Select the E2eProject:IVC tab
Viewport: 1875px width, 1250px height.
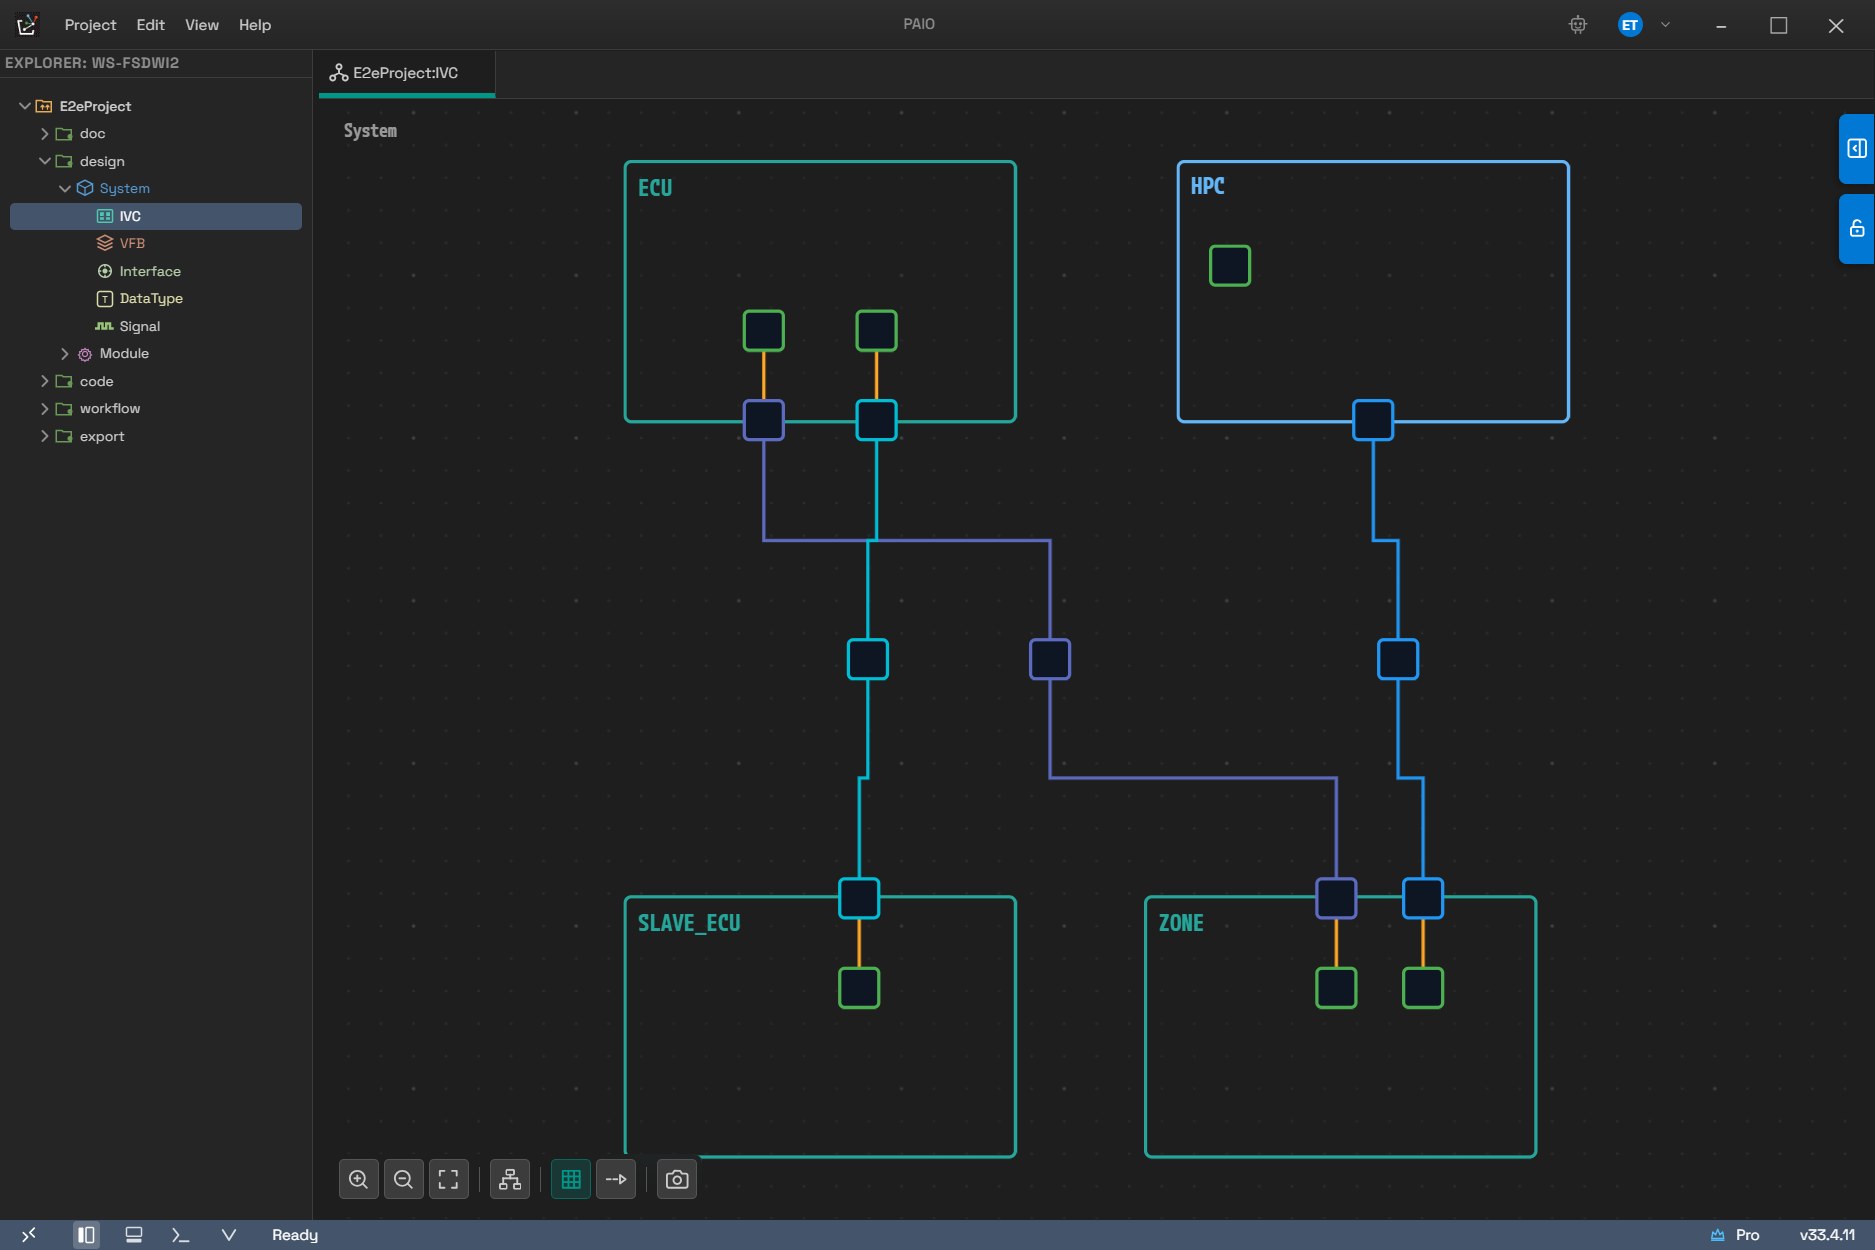click(x=406, y=73)
